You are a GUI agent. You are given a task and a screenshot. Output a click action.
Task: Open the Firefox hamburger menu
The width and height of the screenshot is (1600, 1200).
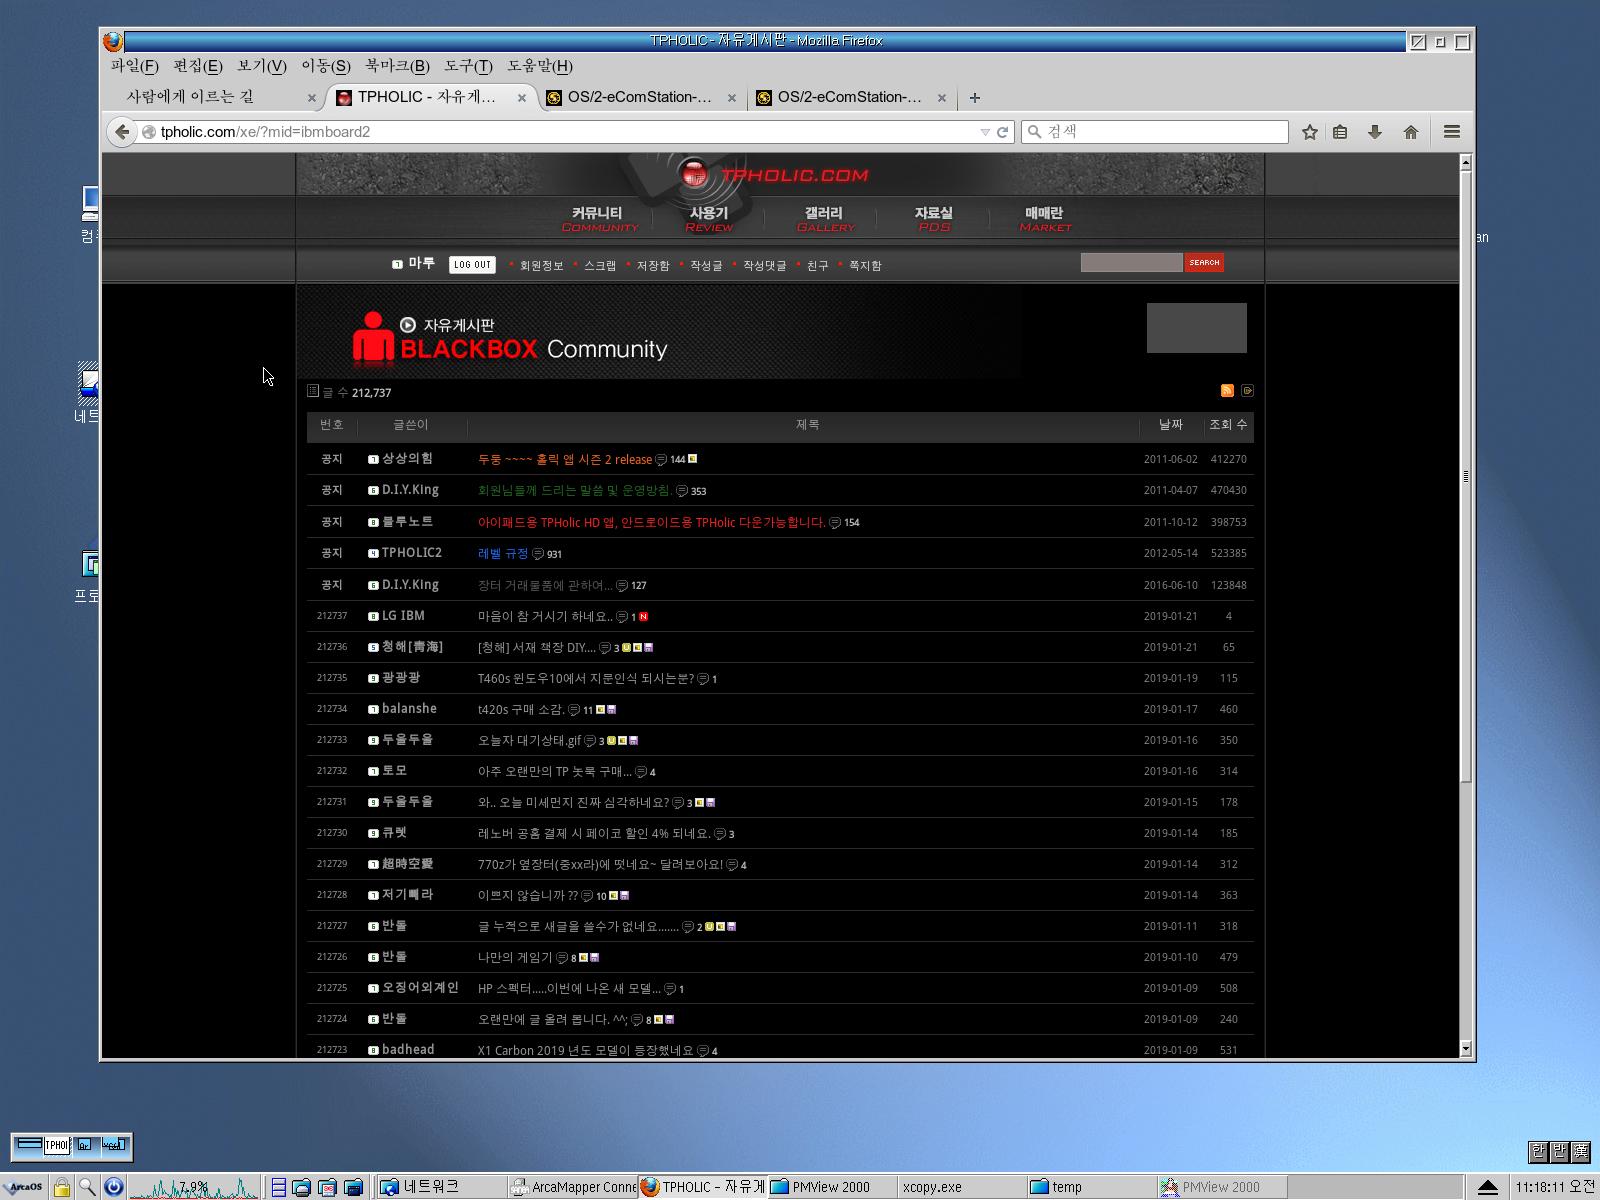point(1452,132)
